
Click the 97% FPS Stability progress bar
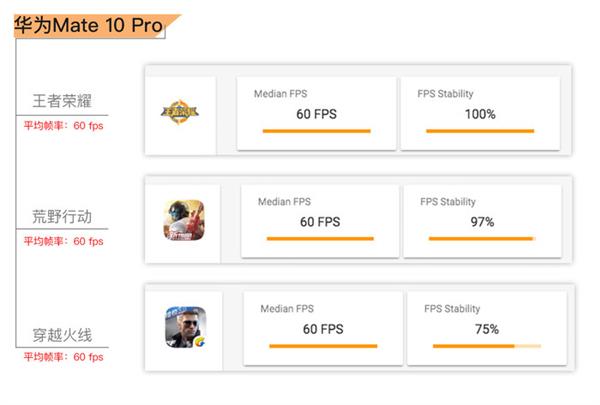click(x=482, y=238)
